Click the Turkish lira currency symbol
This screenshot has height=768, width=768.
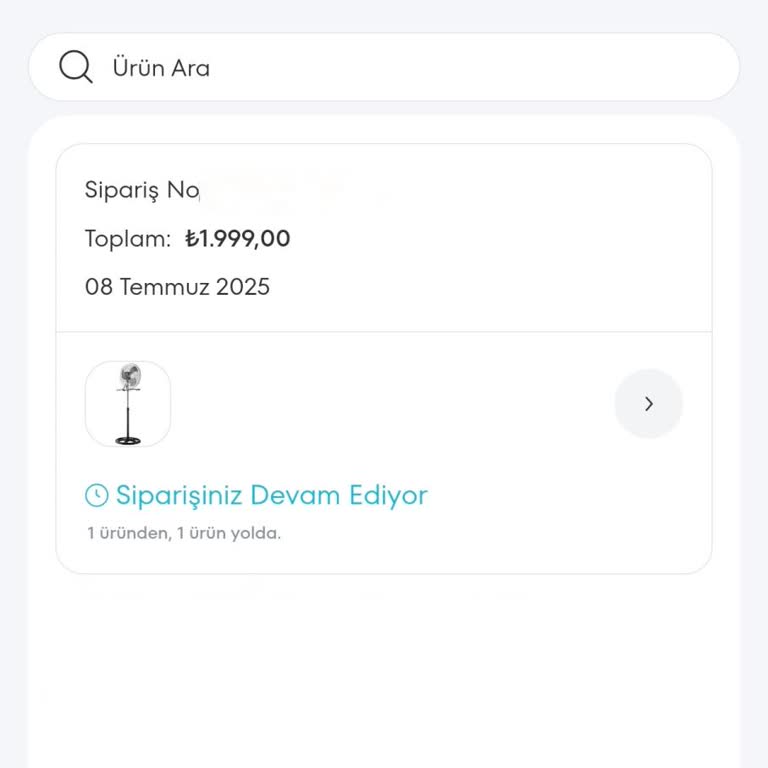(x=192, y=239)
